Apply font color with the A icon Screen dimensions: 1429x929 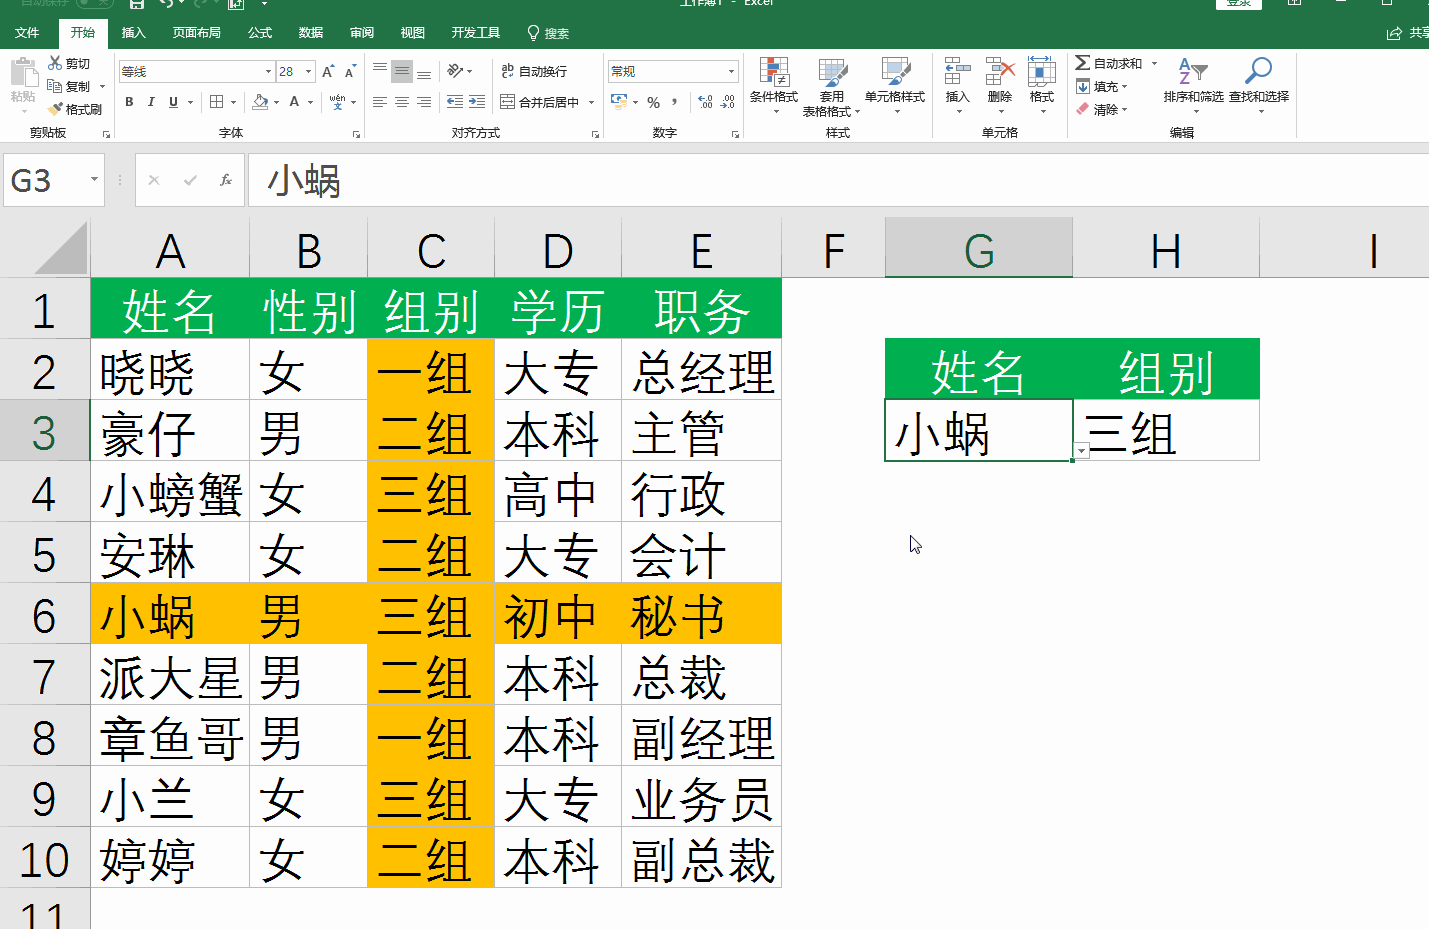pos(294,102)
